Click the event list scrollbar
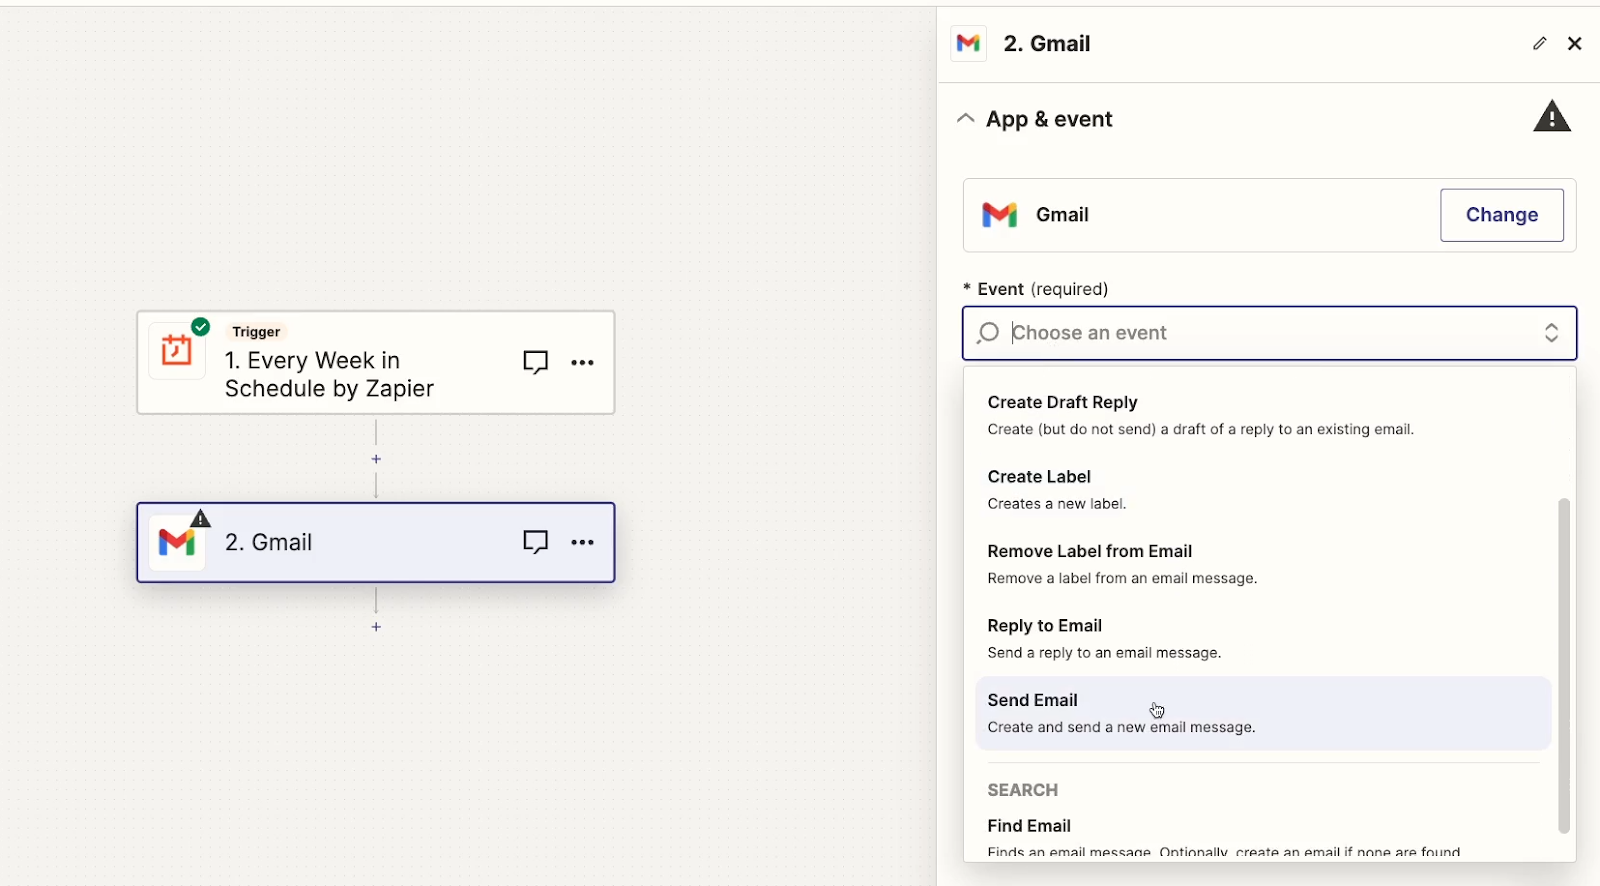The width and height of the screenshot is (1600, 886). click(1564, 665)
